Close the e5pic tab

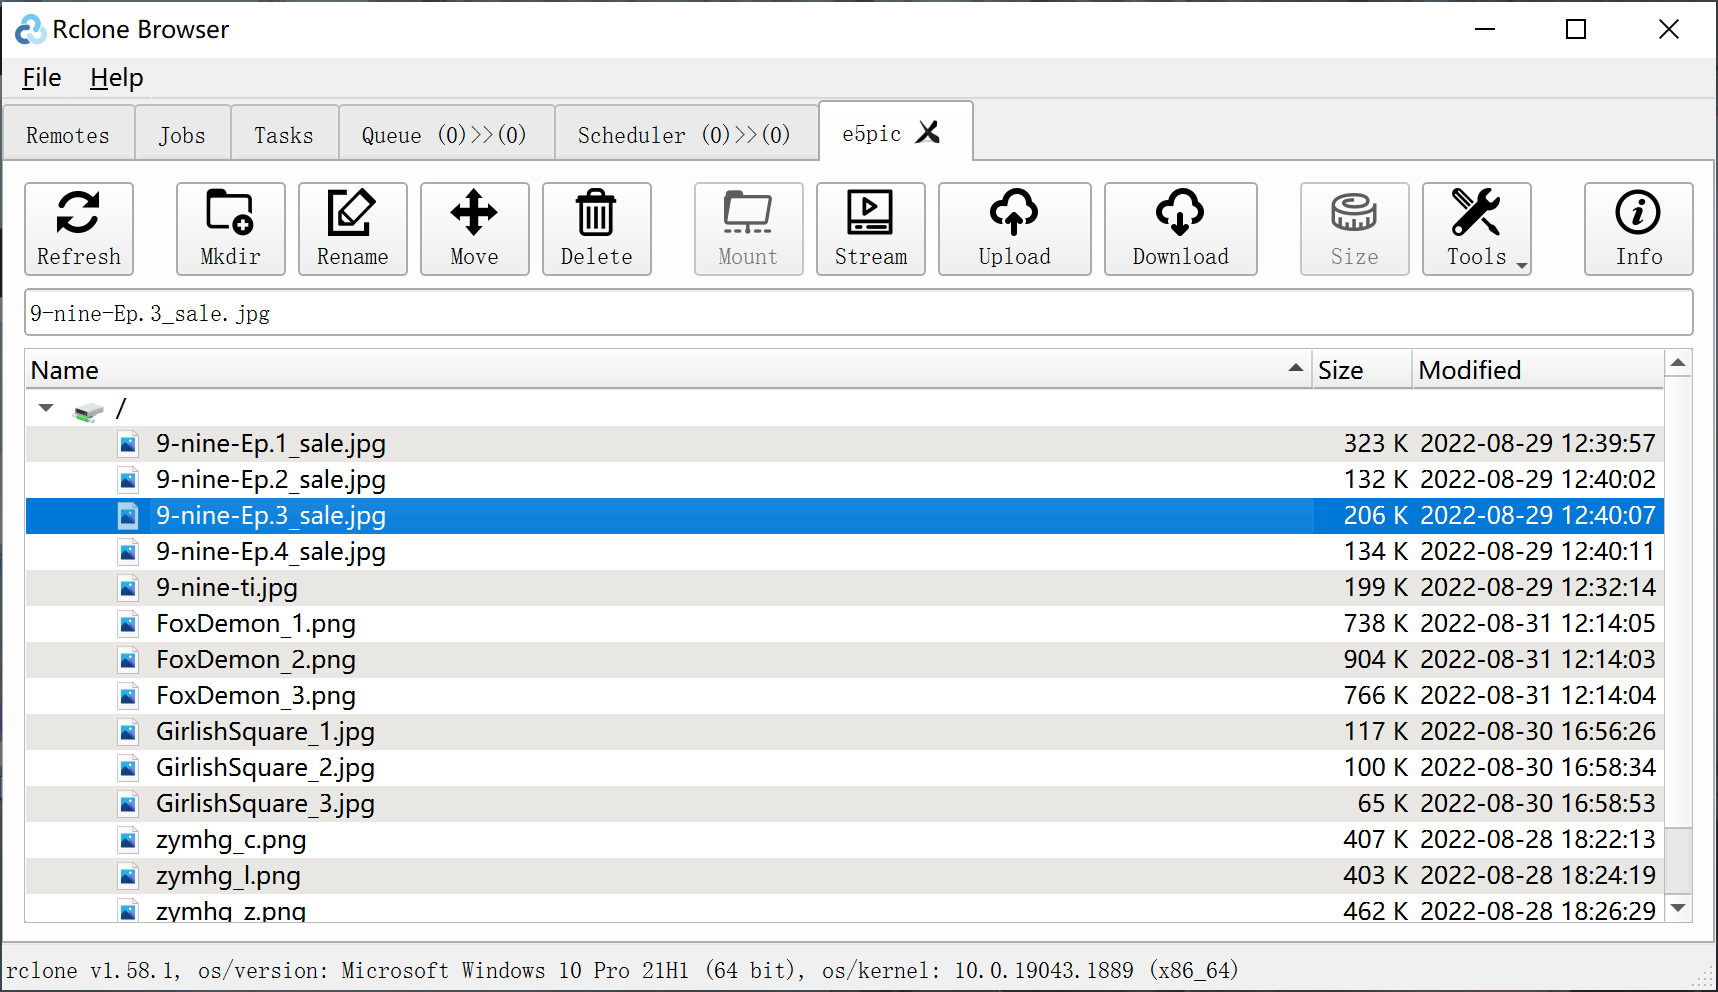(929, 133)
